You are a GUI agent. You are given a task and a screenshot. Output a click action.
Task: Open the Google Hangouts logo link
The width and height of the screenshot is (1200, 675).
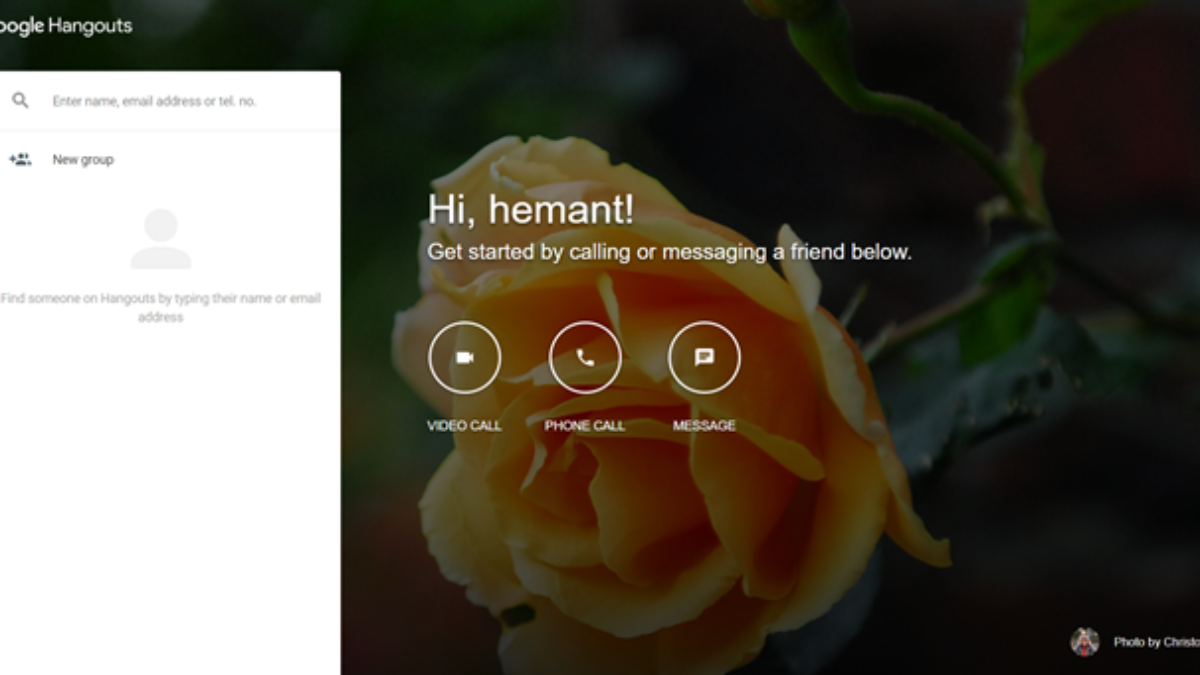(x=65, y=26)
